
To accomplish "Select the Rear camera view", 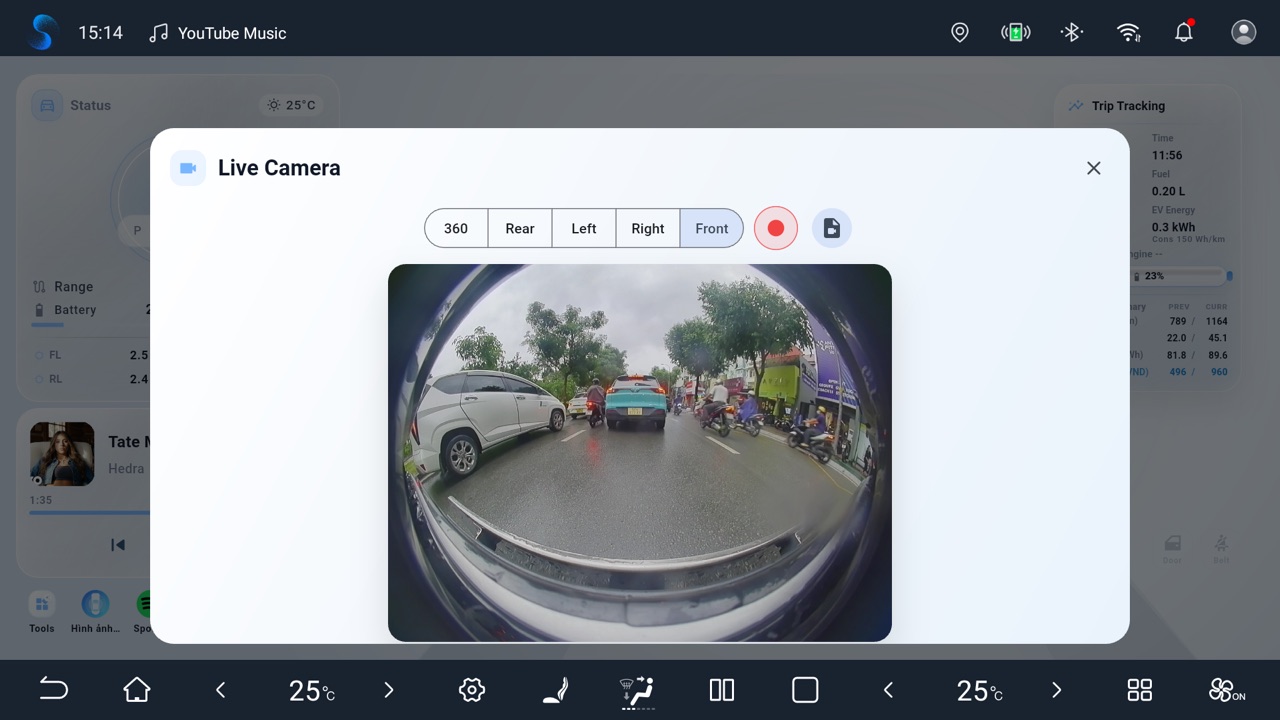I will 520,228.
